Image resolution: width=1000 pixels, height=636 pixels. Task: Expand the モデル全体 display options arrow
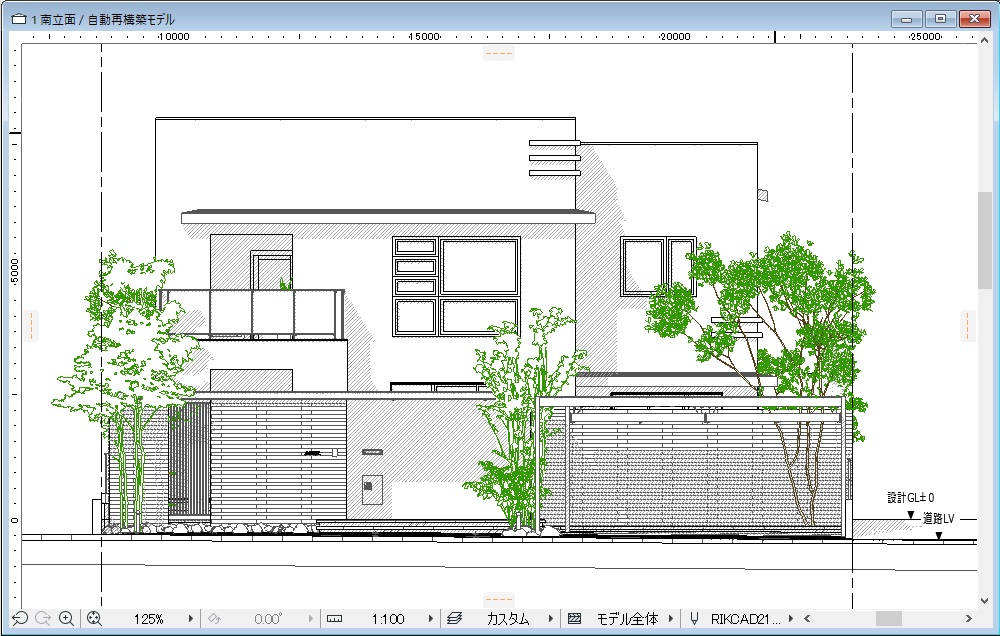click(x=670, y=619)
